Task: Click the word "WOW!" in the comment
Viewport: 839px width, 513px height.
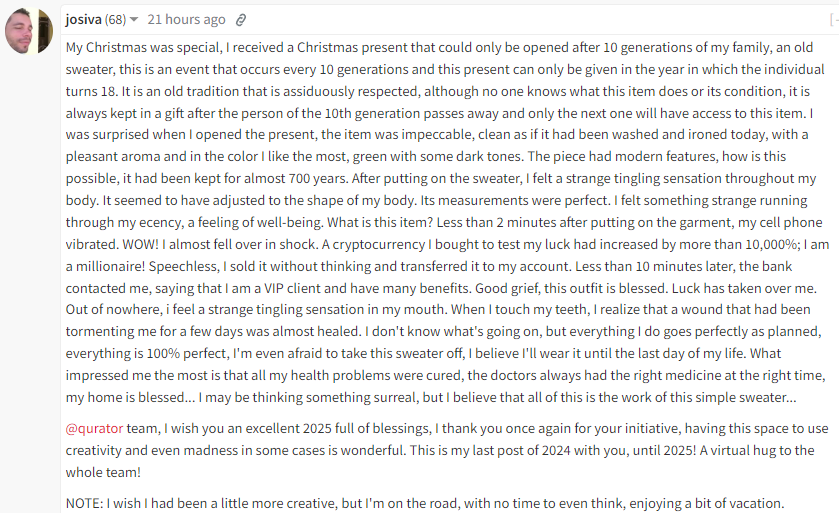Action: 141,244
